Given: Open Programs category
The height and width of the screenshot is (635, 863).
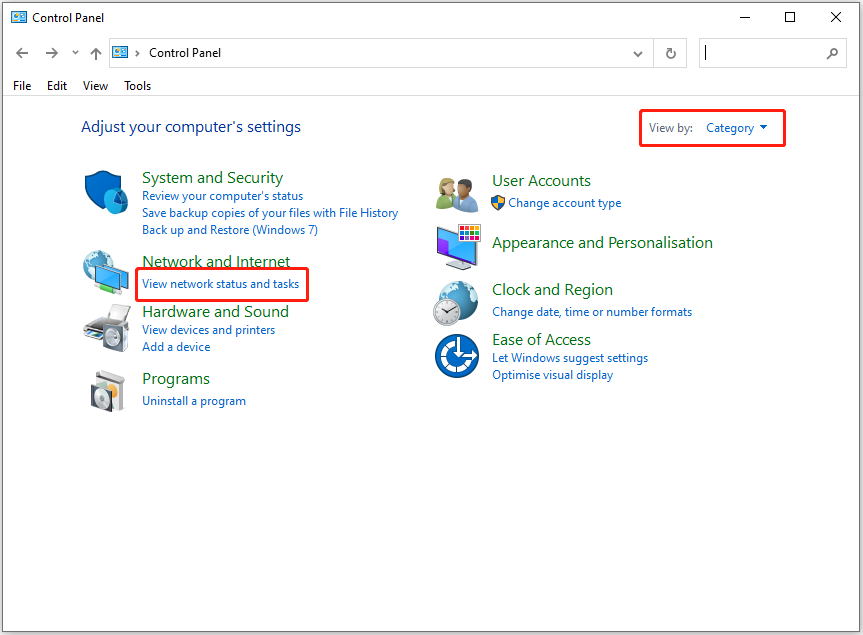Looking at the screenshot, I should pos(176,379).
